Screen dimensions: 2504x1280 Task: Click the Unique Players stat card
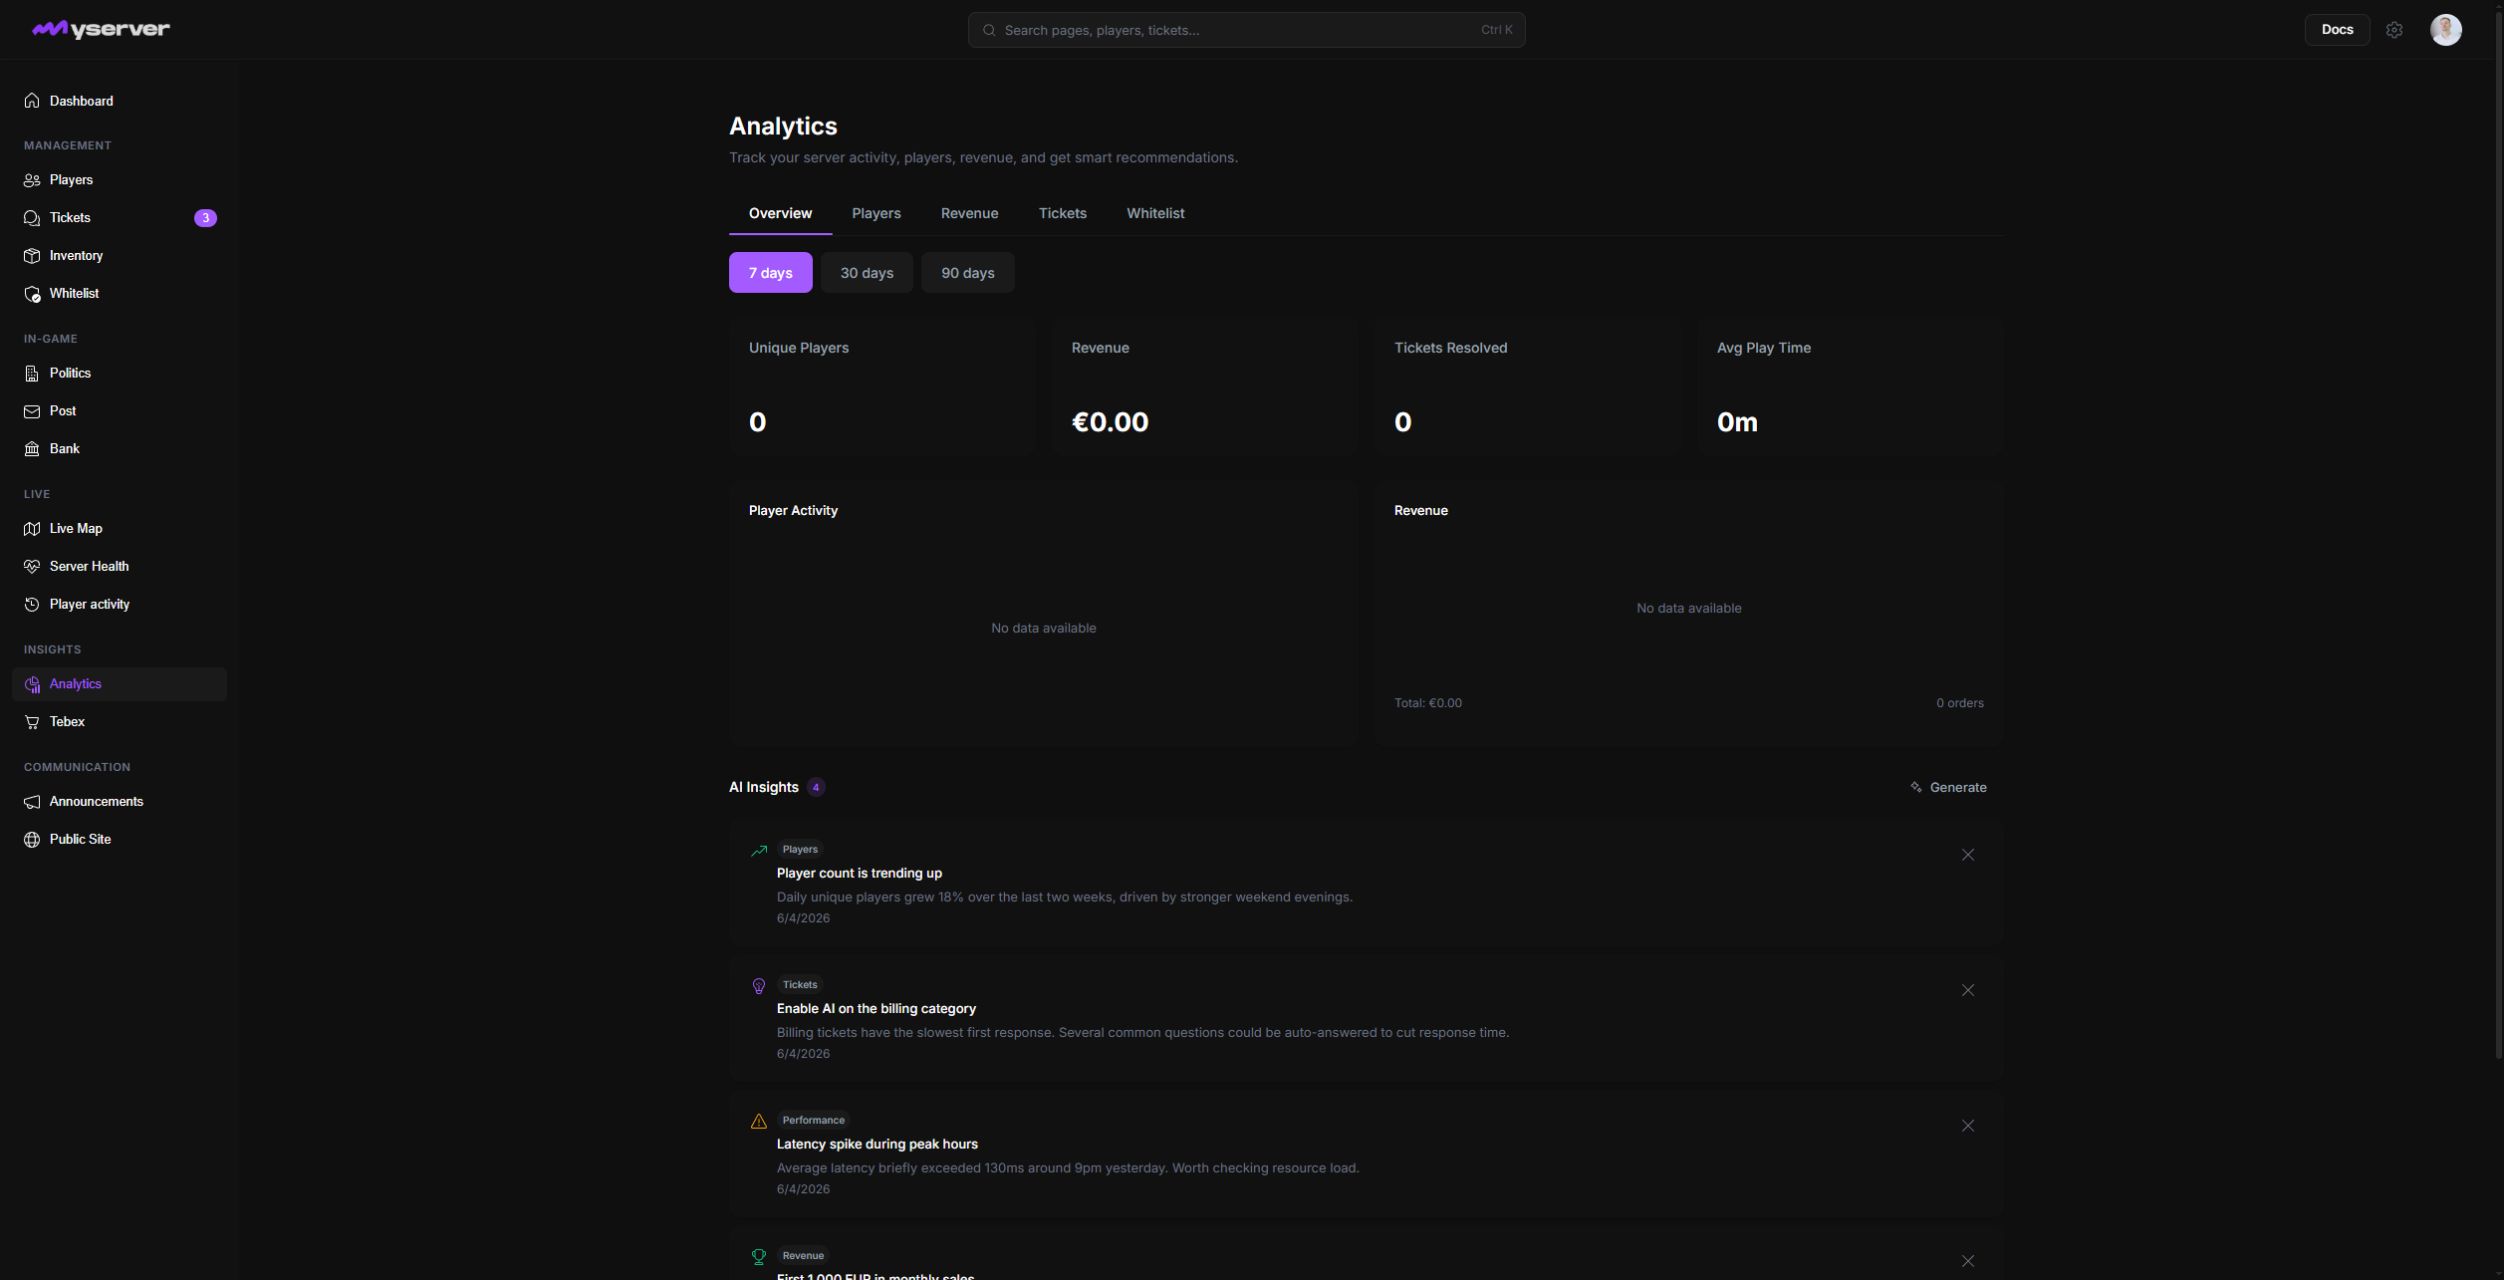[x=881, y=387]
